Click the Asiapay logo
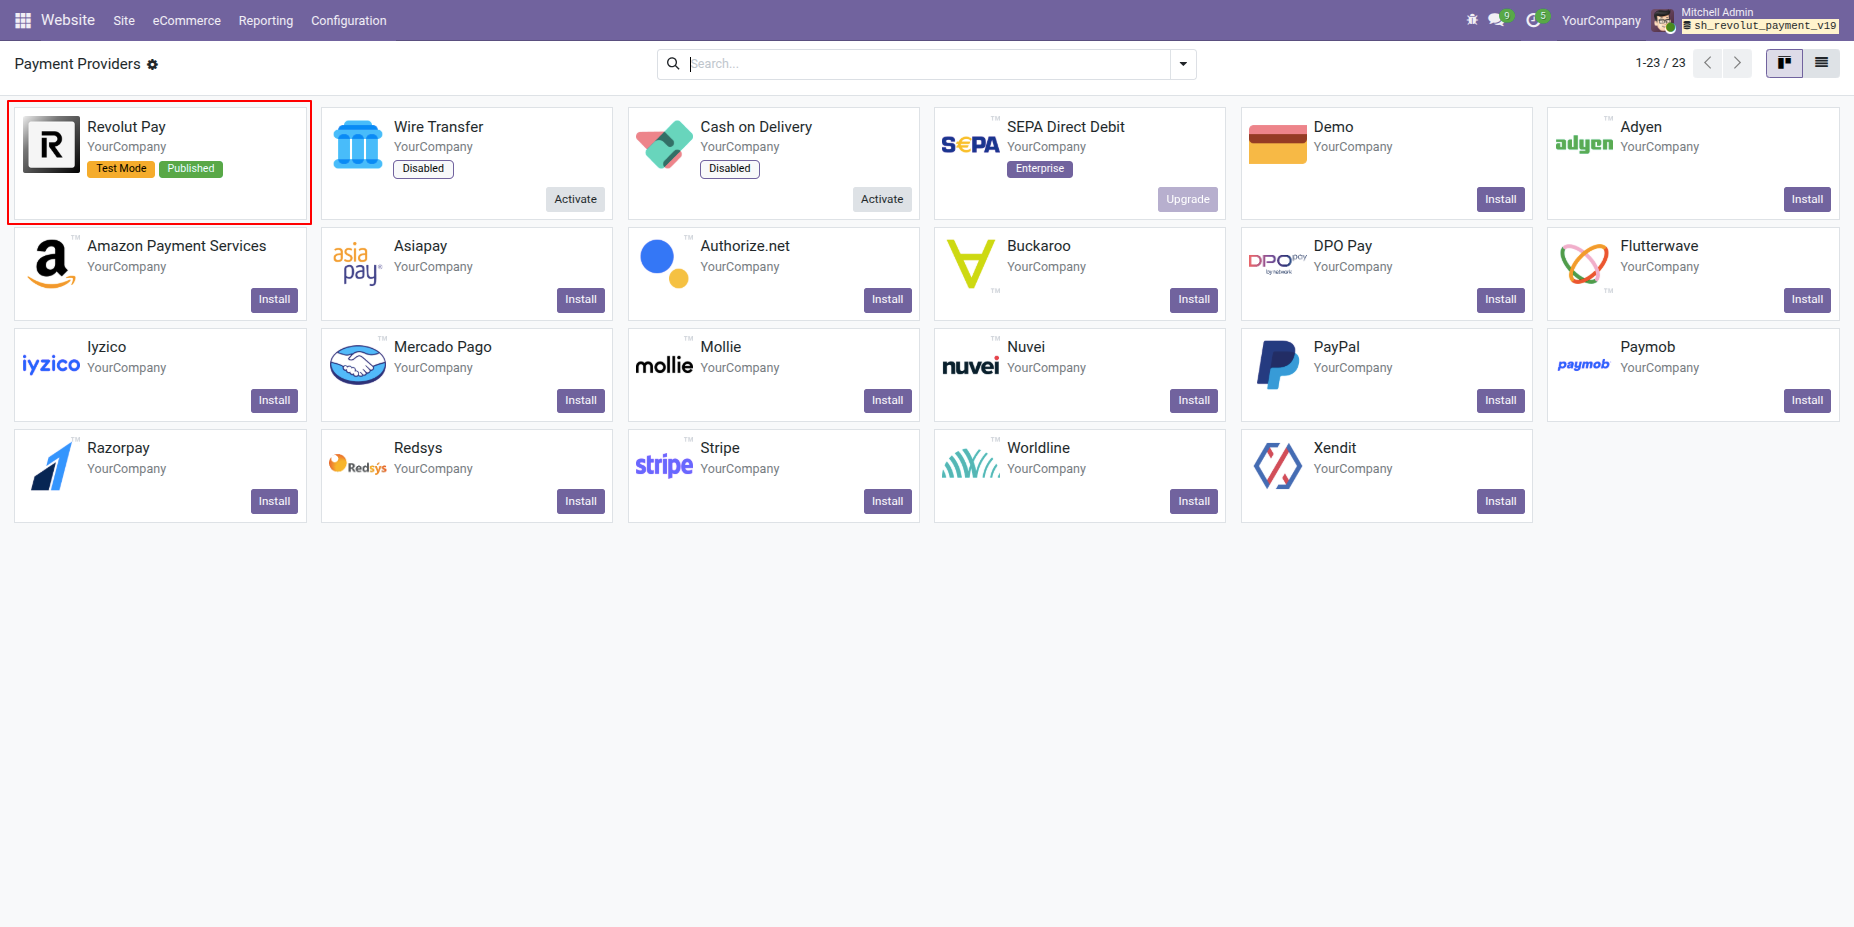1854x927 pixels. coord(358,264)
